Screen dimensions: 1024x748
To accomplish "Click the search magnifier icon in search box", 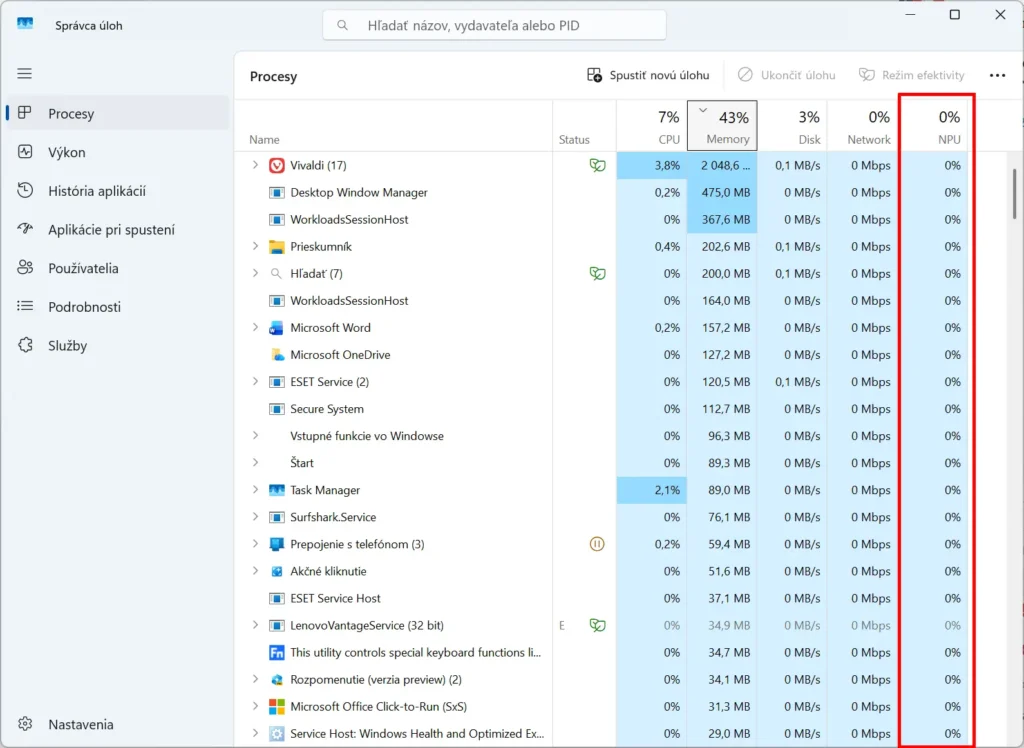I will 342,25.
